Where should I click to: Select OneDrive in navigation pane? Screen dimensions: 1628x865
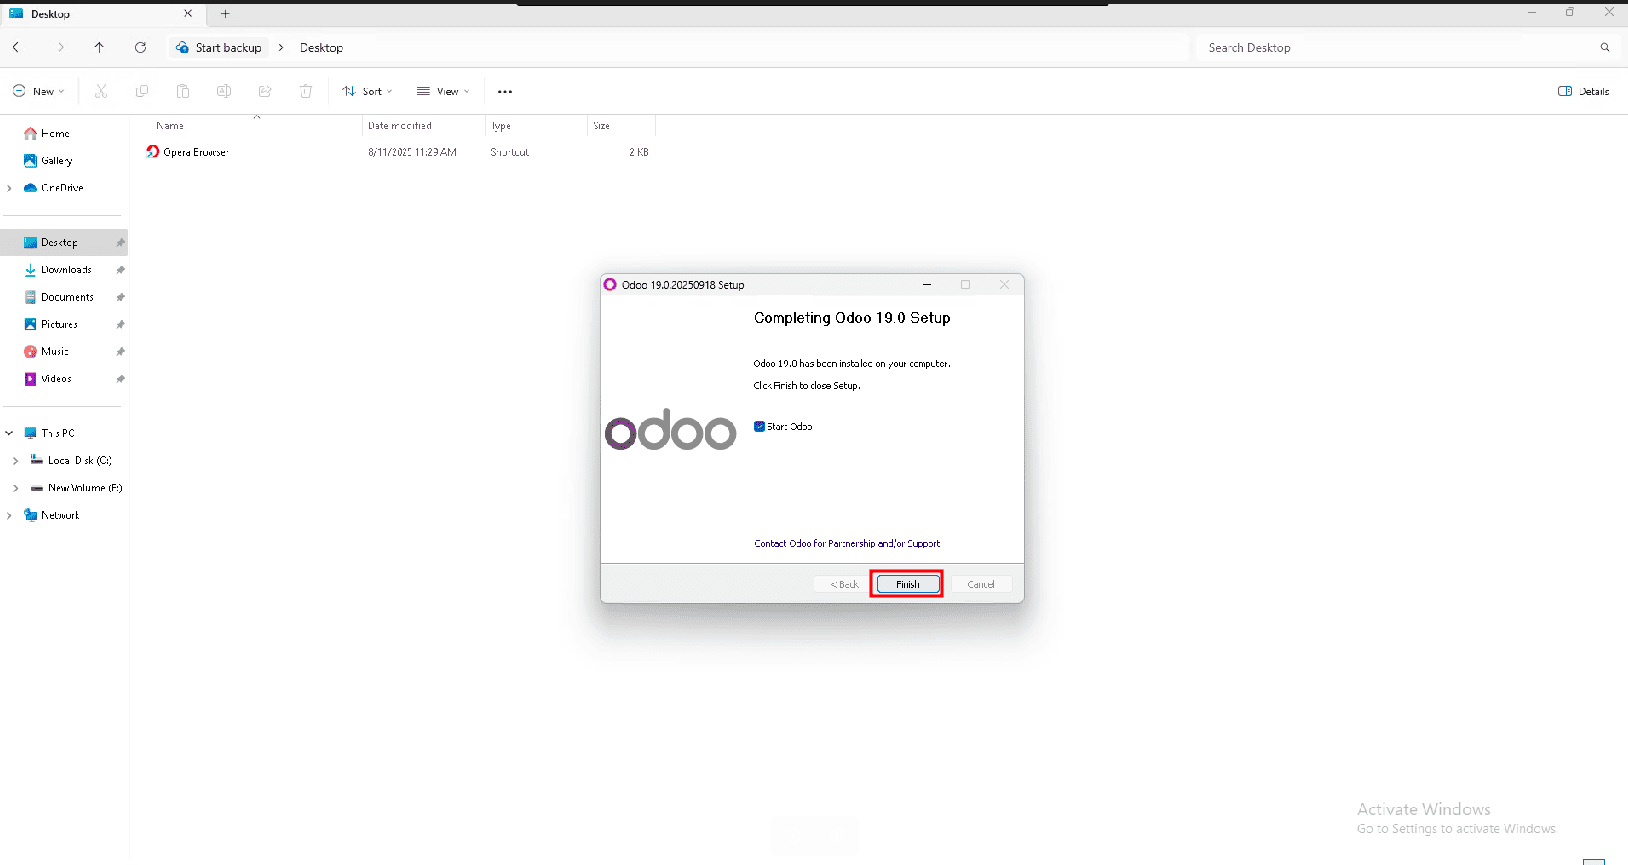64,188
